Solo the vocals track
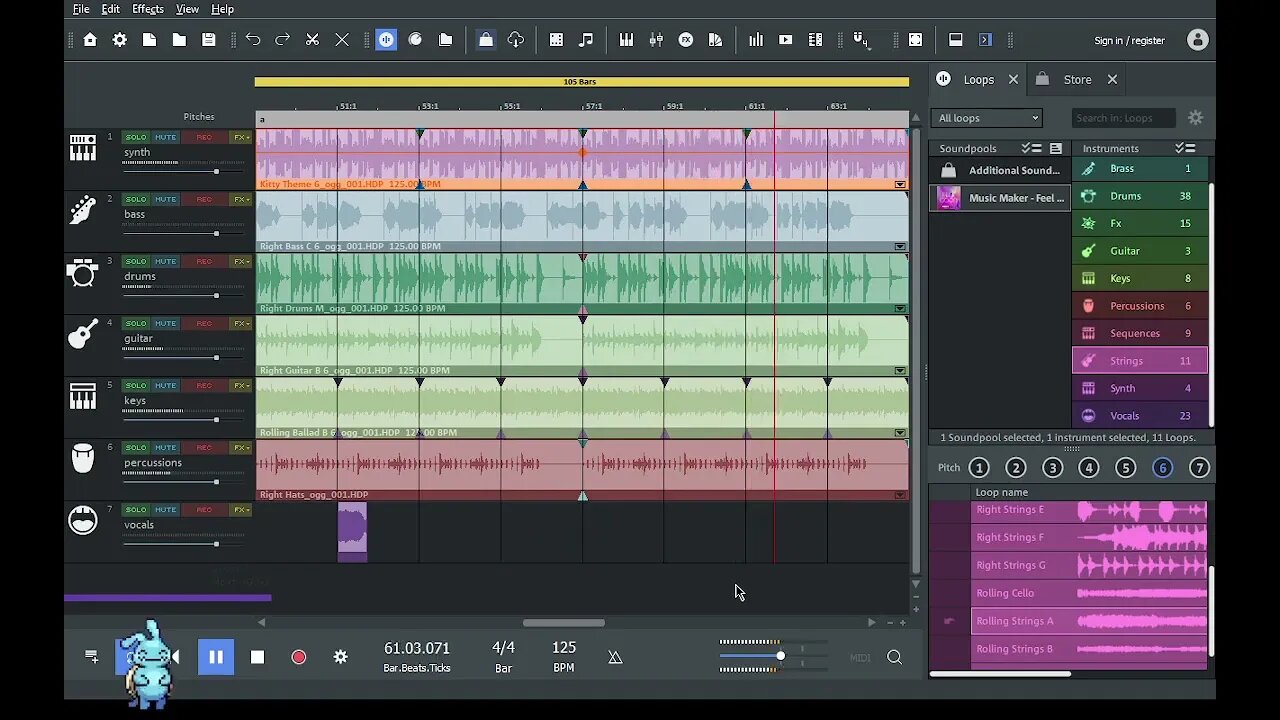The height and width of the screenshot is (720, 1280). 135,509
